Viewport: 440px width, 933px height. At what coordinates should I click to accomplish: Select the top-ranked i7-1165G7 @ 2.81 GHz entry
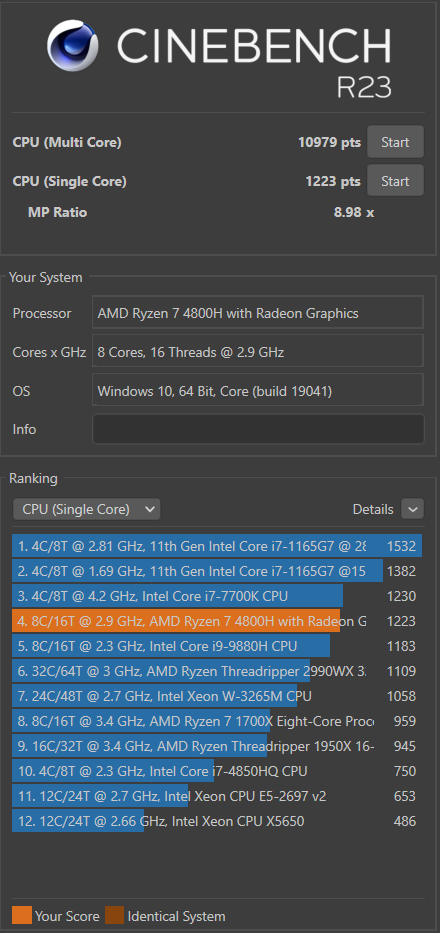pos(217,546)
